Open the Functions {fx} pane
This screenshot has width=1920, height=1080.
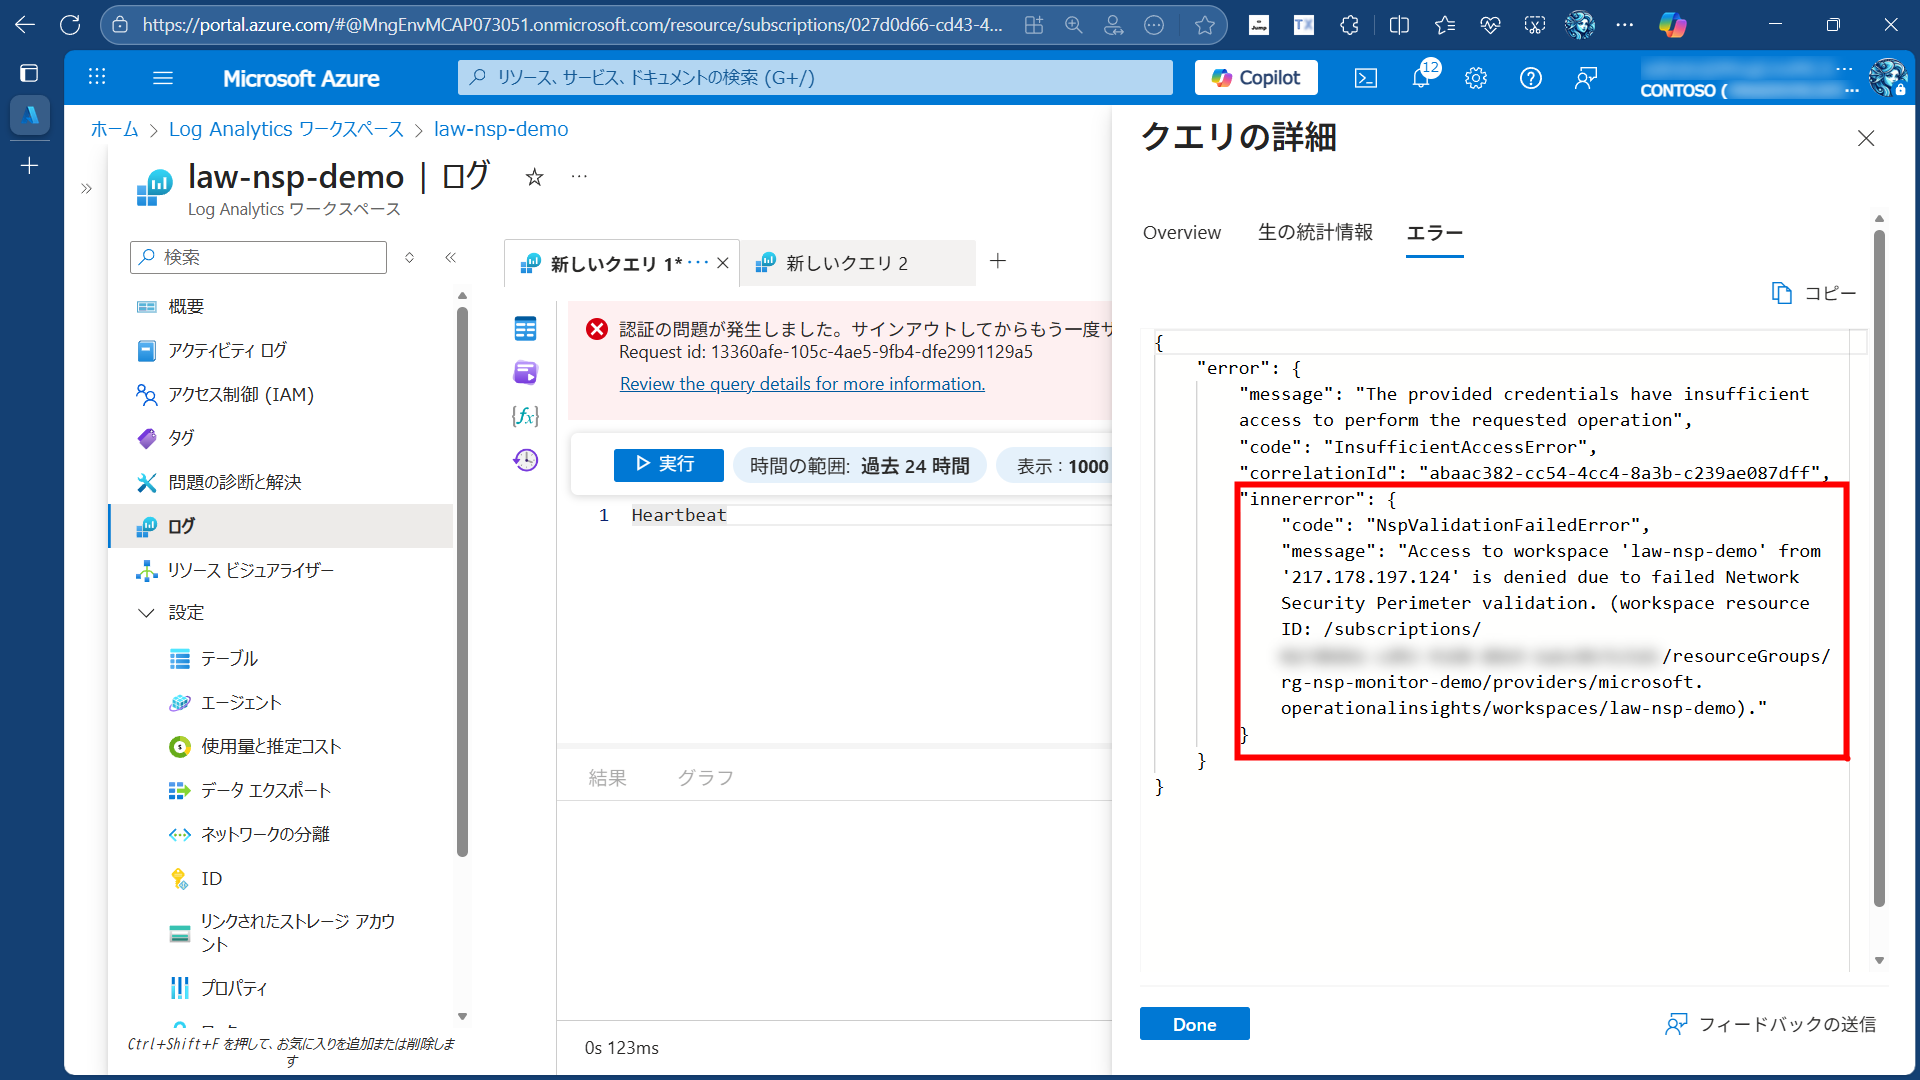[525, 416]
